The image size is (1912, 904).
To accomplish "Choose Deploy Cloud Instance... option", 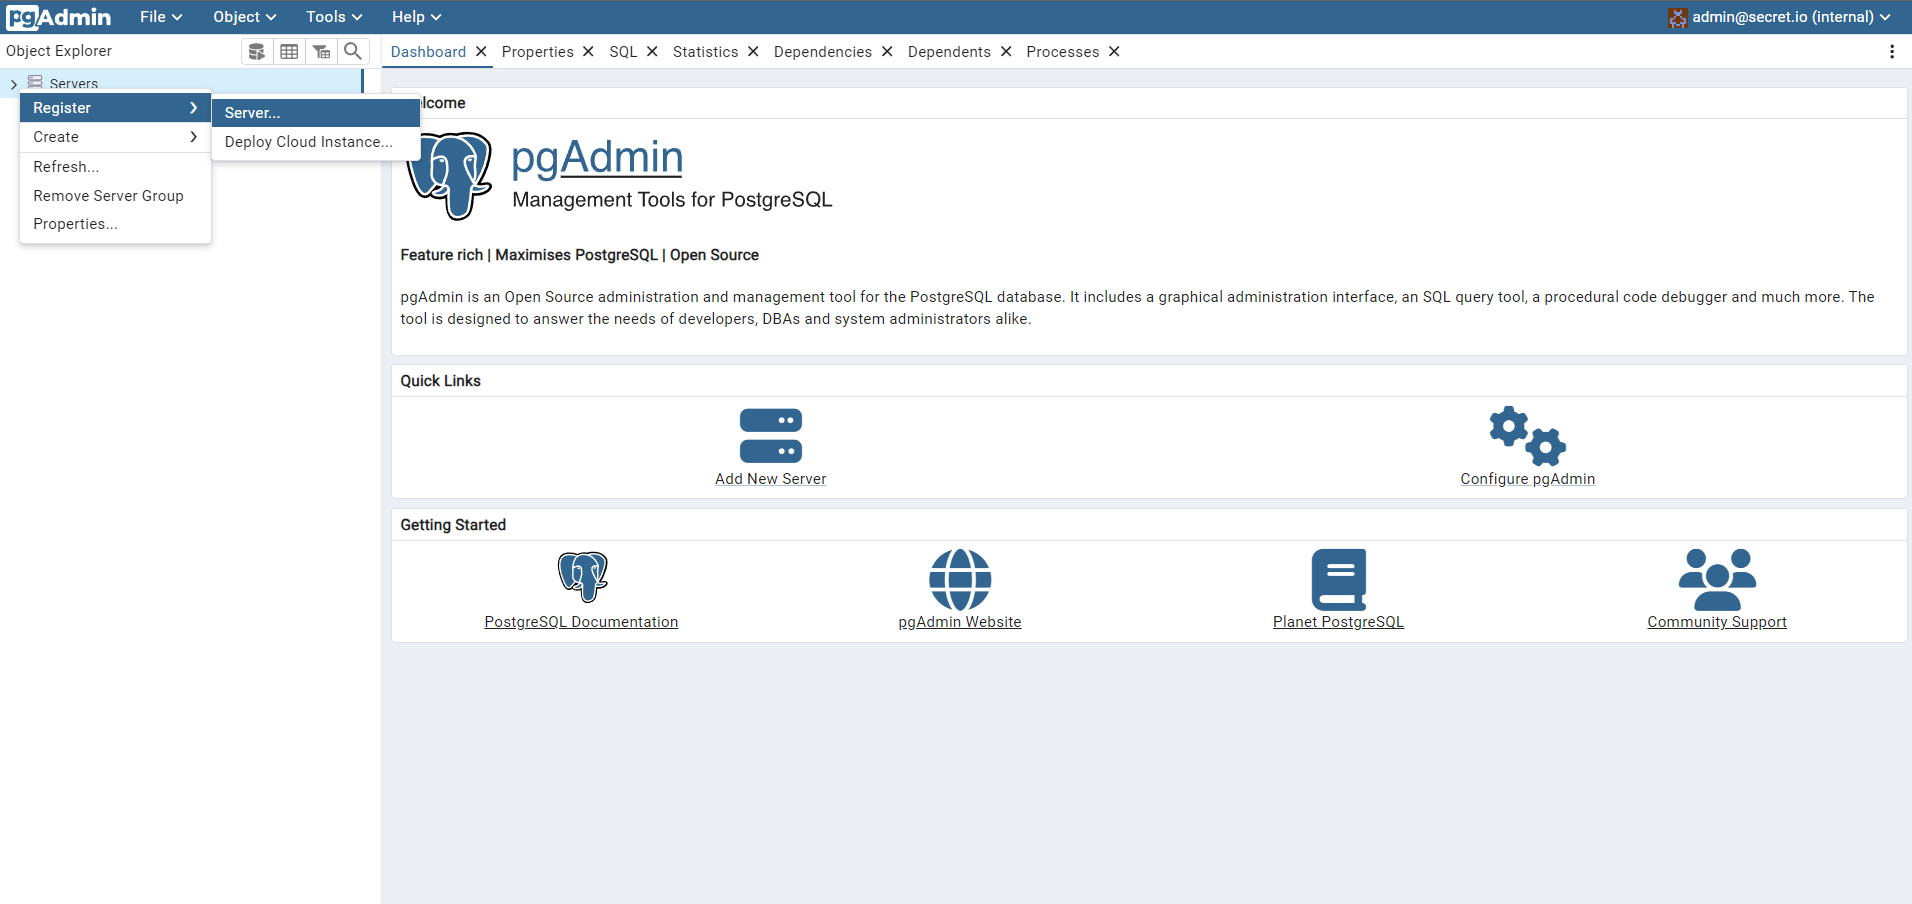I will [x=316, y=142].
